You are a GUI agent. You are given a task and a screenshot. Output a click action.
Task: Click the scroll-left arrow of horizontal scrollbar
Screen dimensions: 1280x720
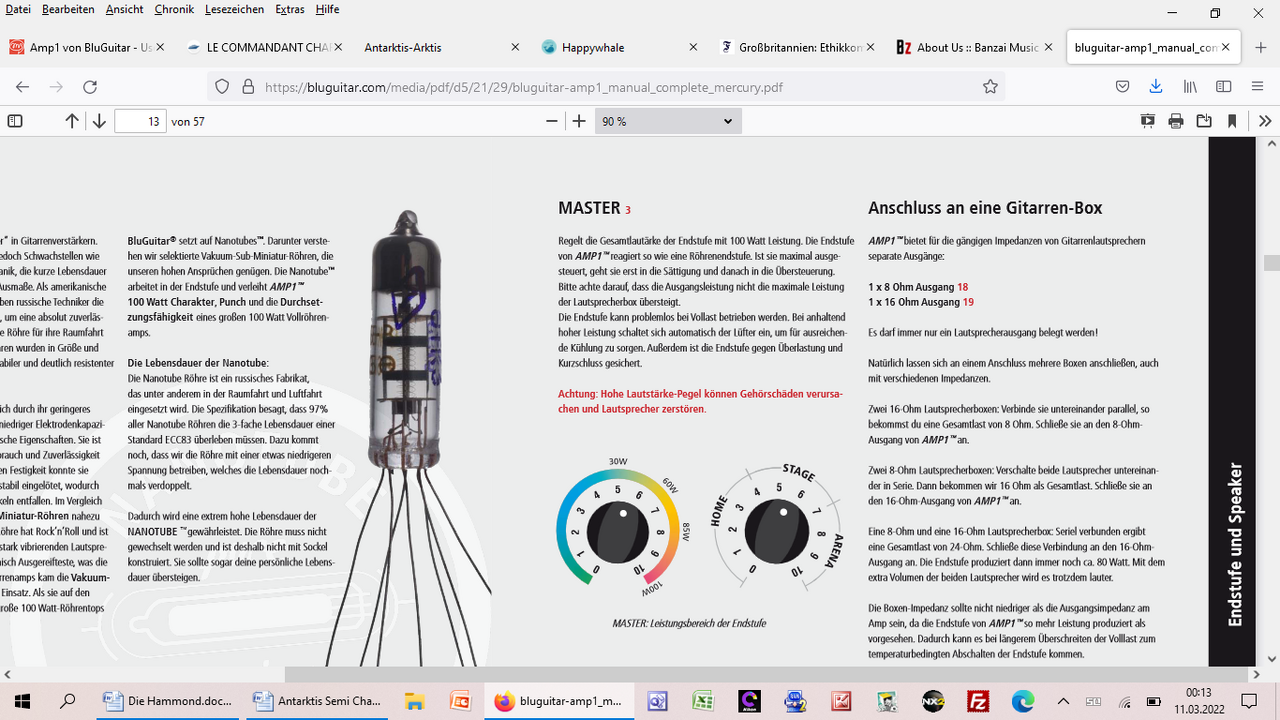[8, 675]
